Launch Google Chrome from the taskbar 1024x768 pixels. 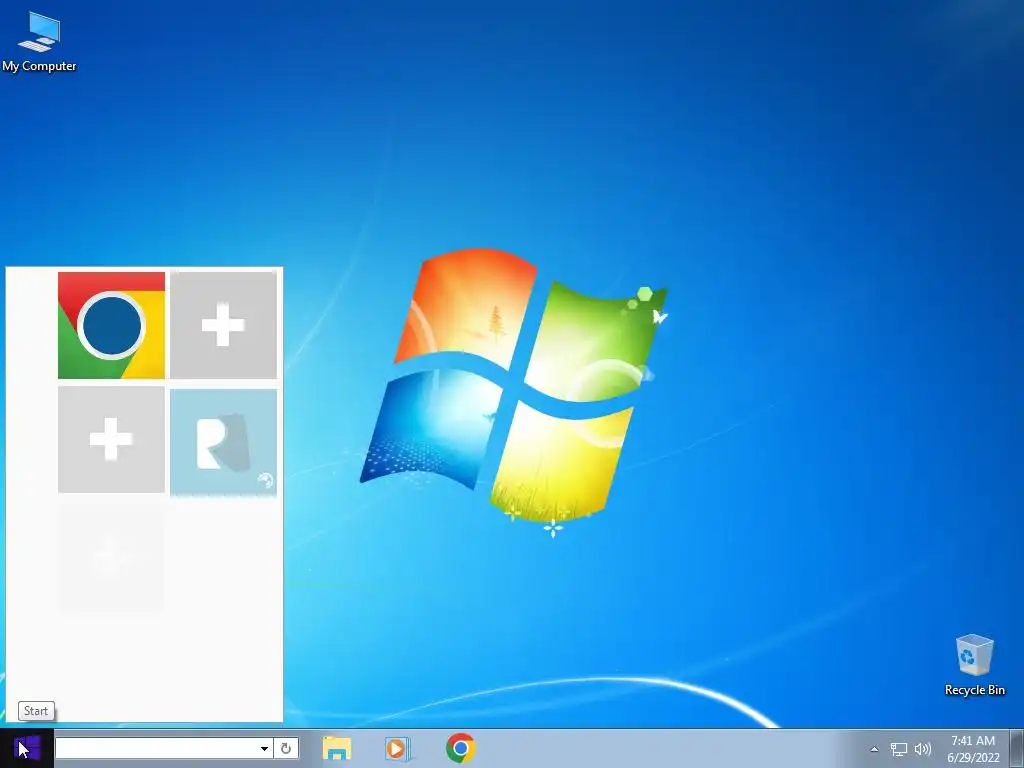coord(460,748)
